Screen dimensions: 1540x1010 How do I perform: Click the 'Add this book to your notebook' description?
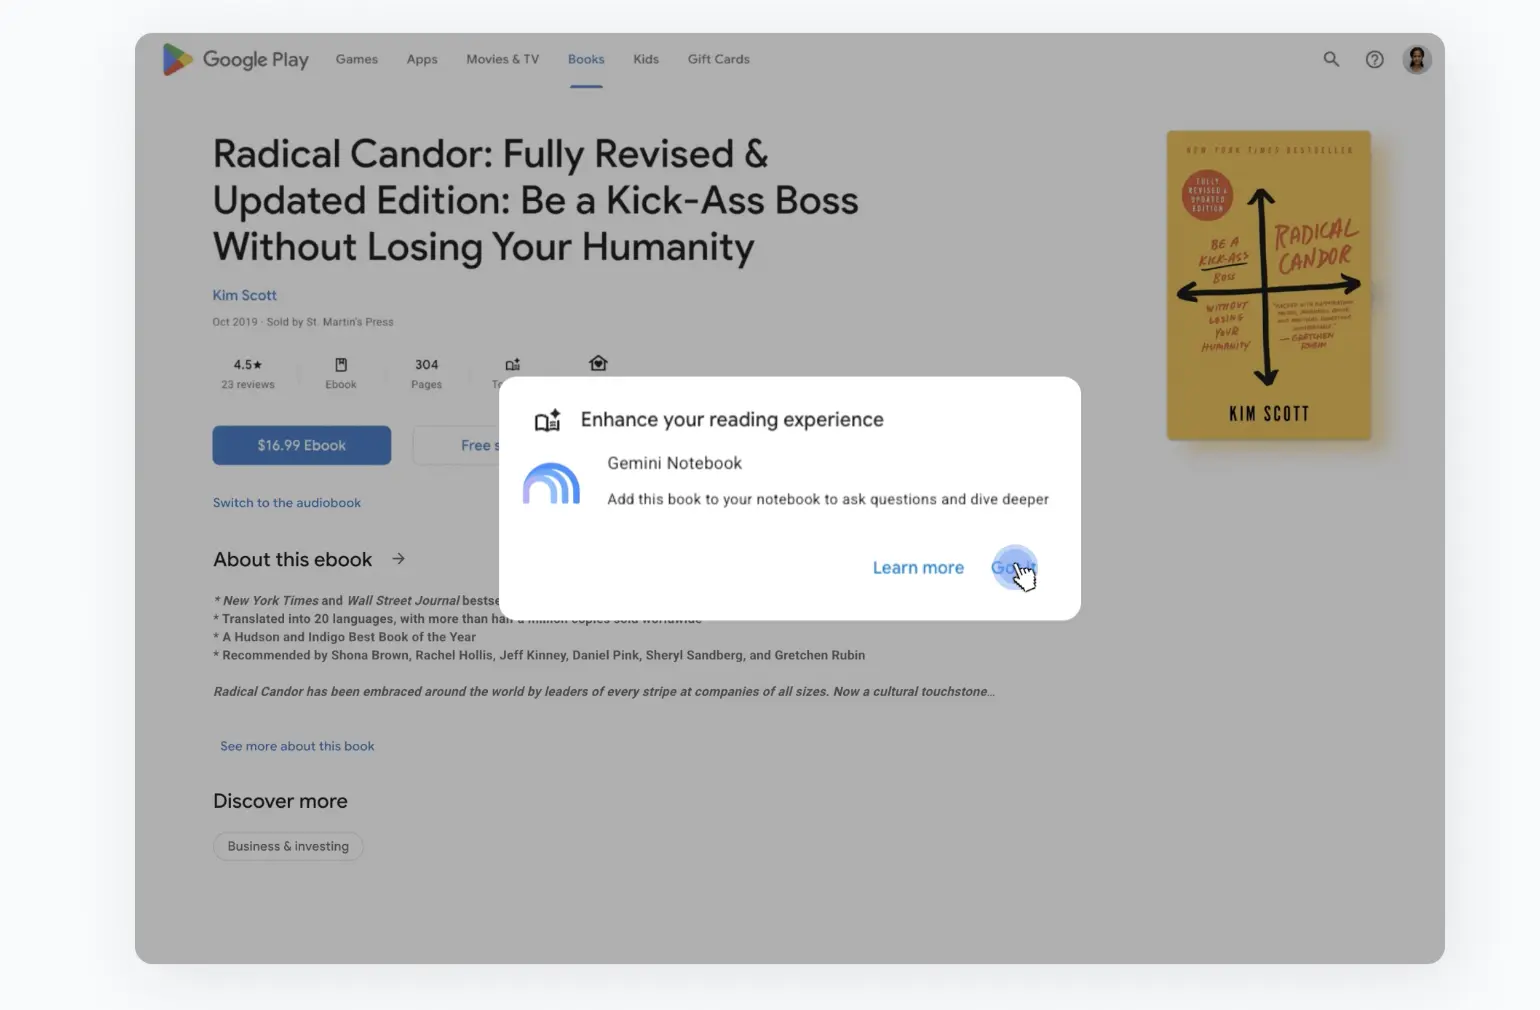click(x=828, y=499)
